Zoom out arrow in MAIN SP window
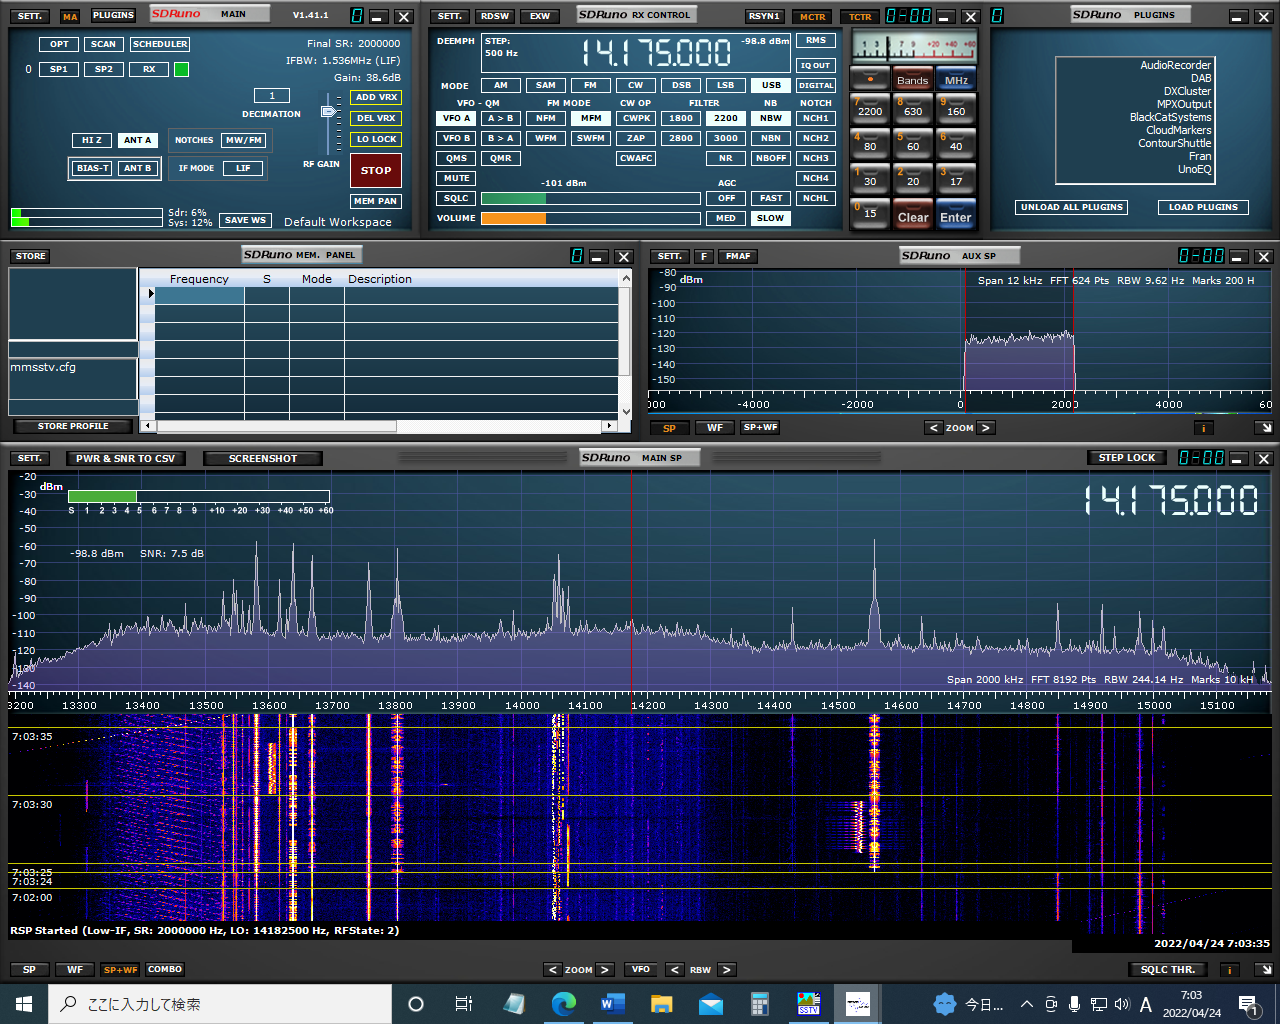This screenshot has width=1280, height=1024. pos(553,969)
